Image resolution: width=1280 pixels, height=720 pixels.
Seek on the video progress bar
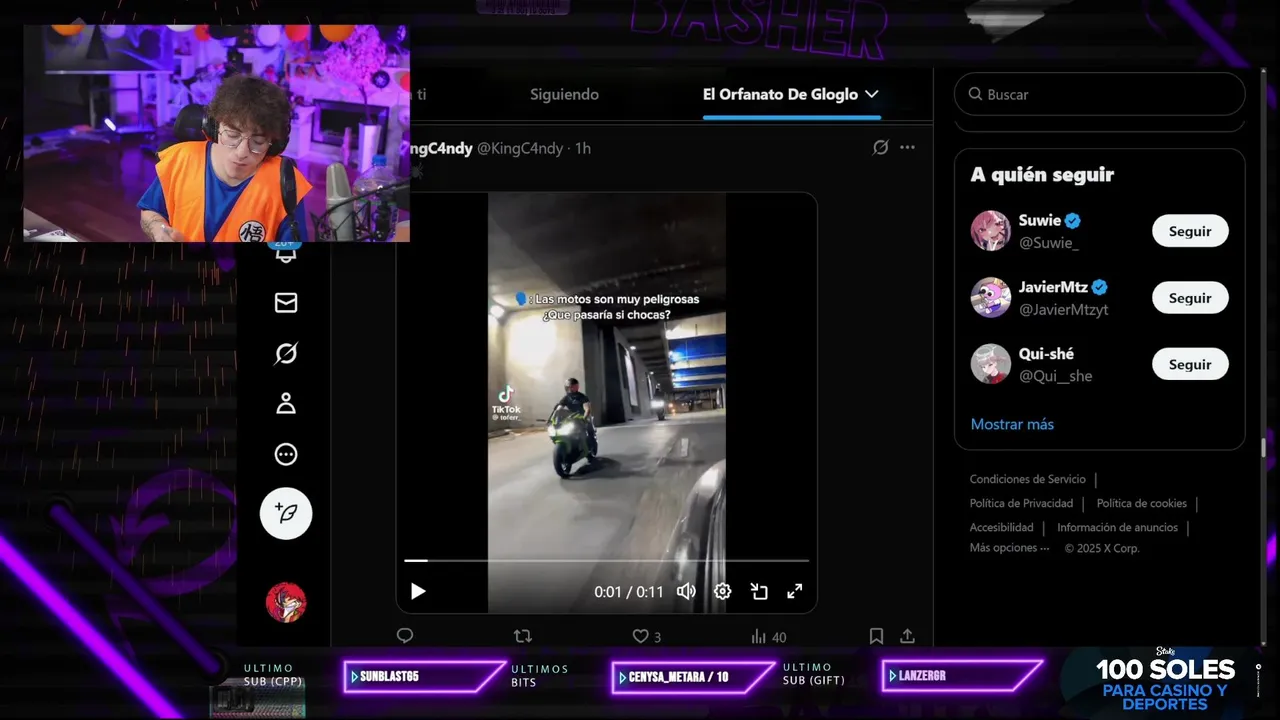pyautogui.click(x=606, y=561)
